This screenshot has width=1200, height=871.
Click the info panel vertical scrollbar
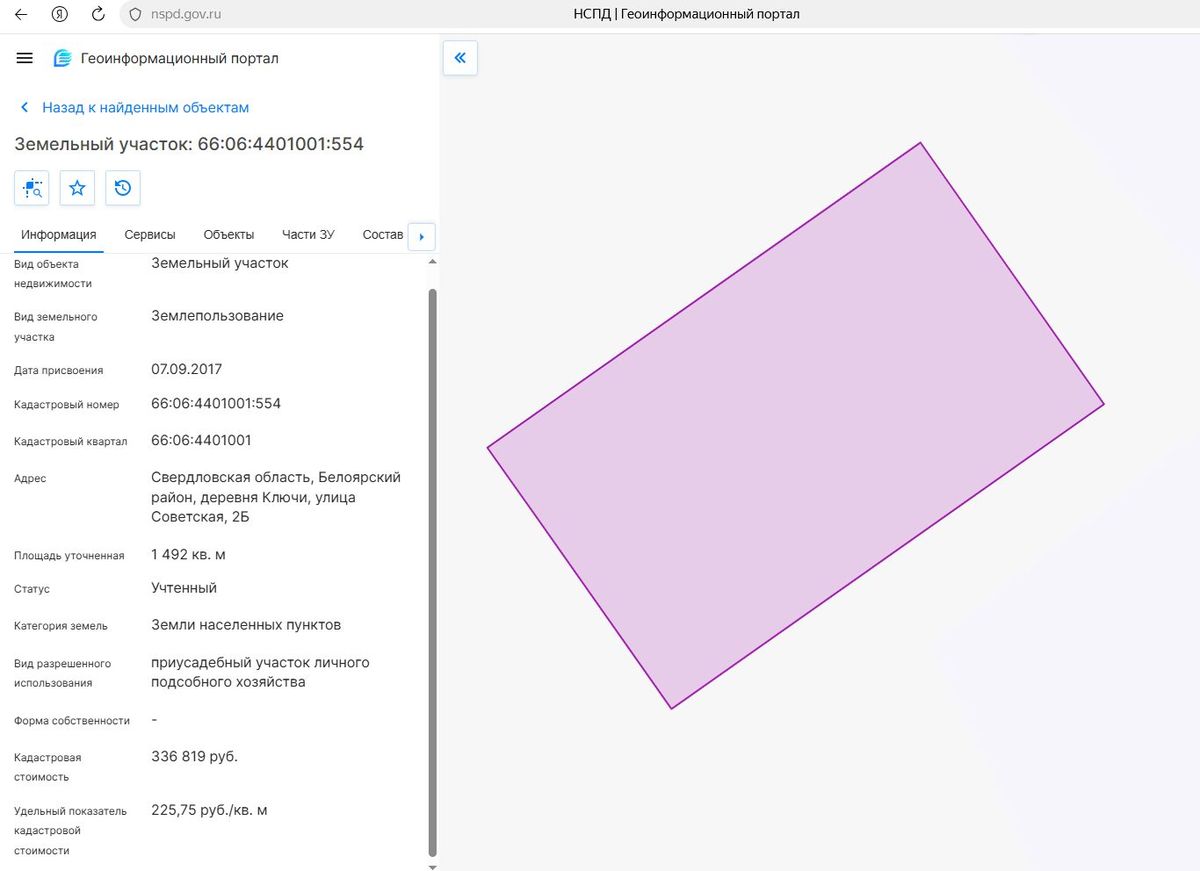433,572
